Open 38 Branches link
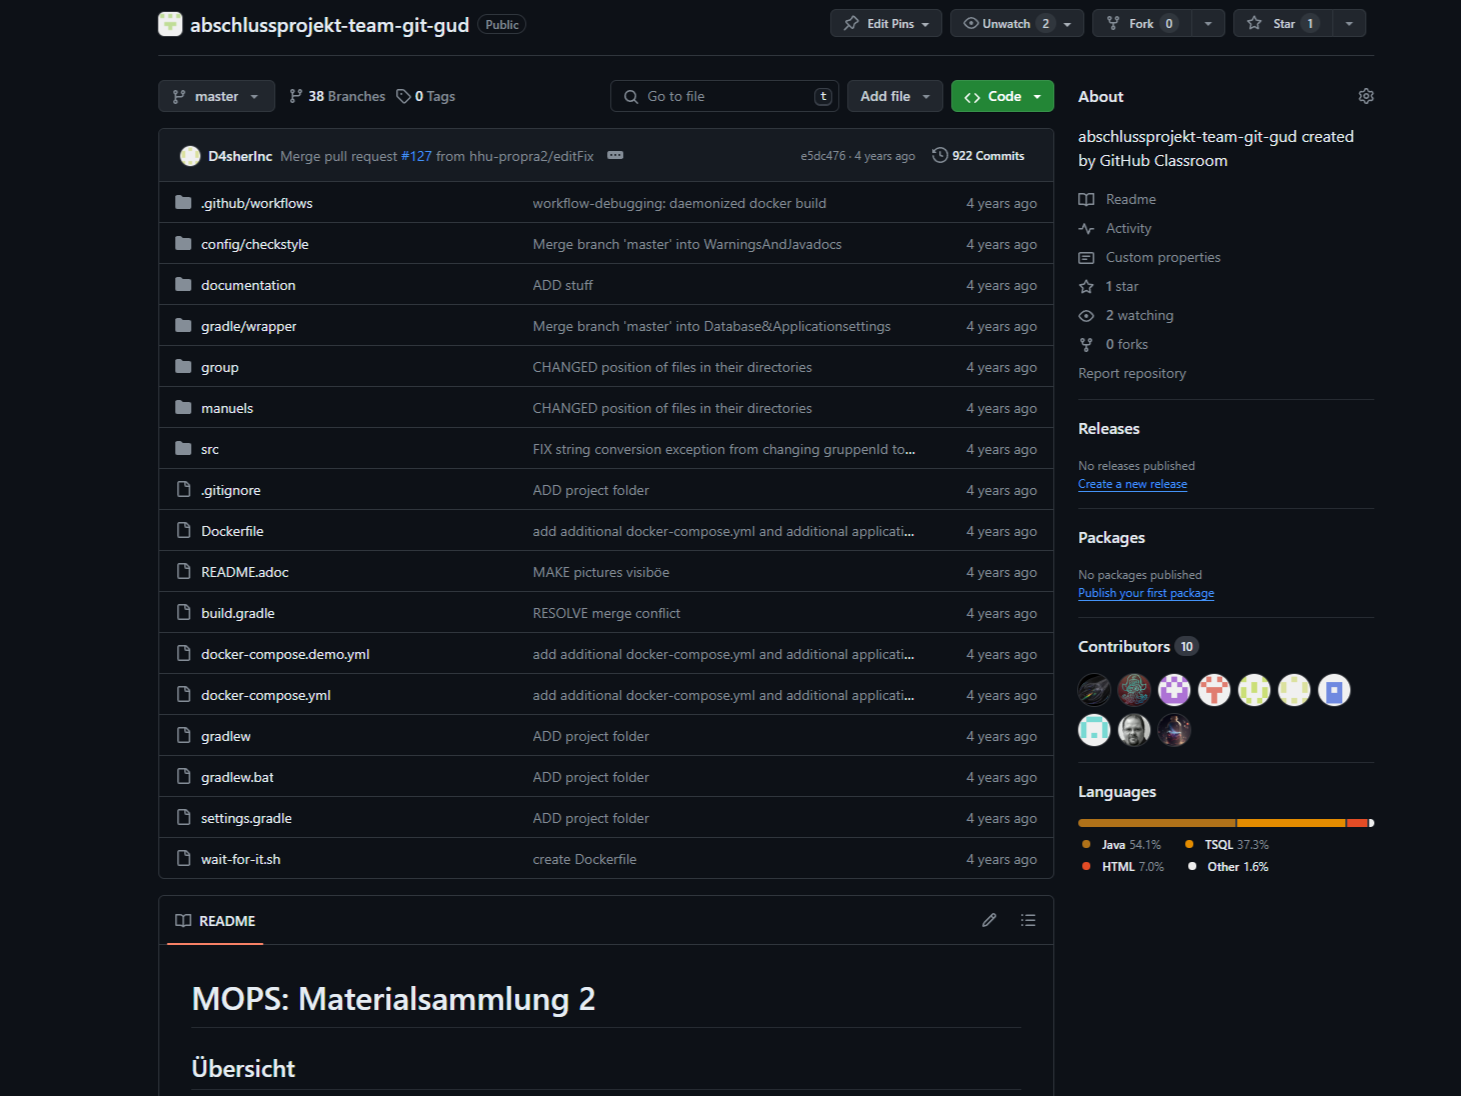 click(x=337, y=96)
